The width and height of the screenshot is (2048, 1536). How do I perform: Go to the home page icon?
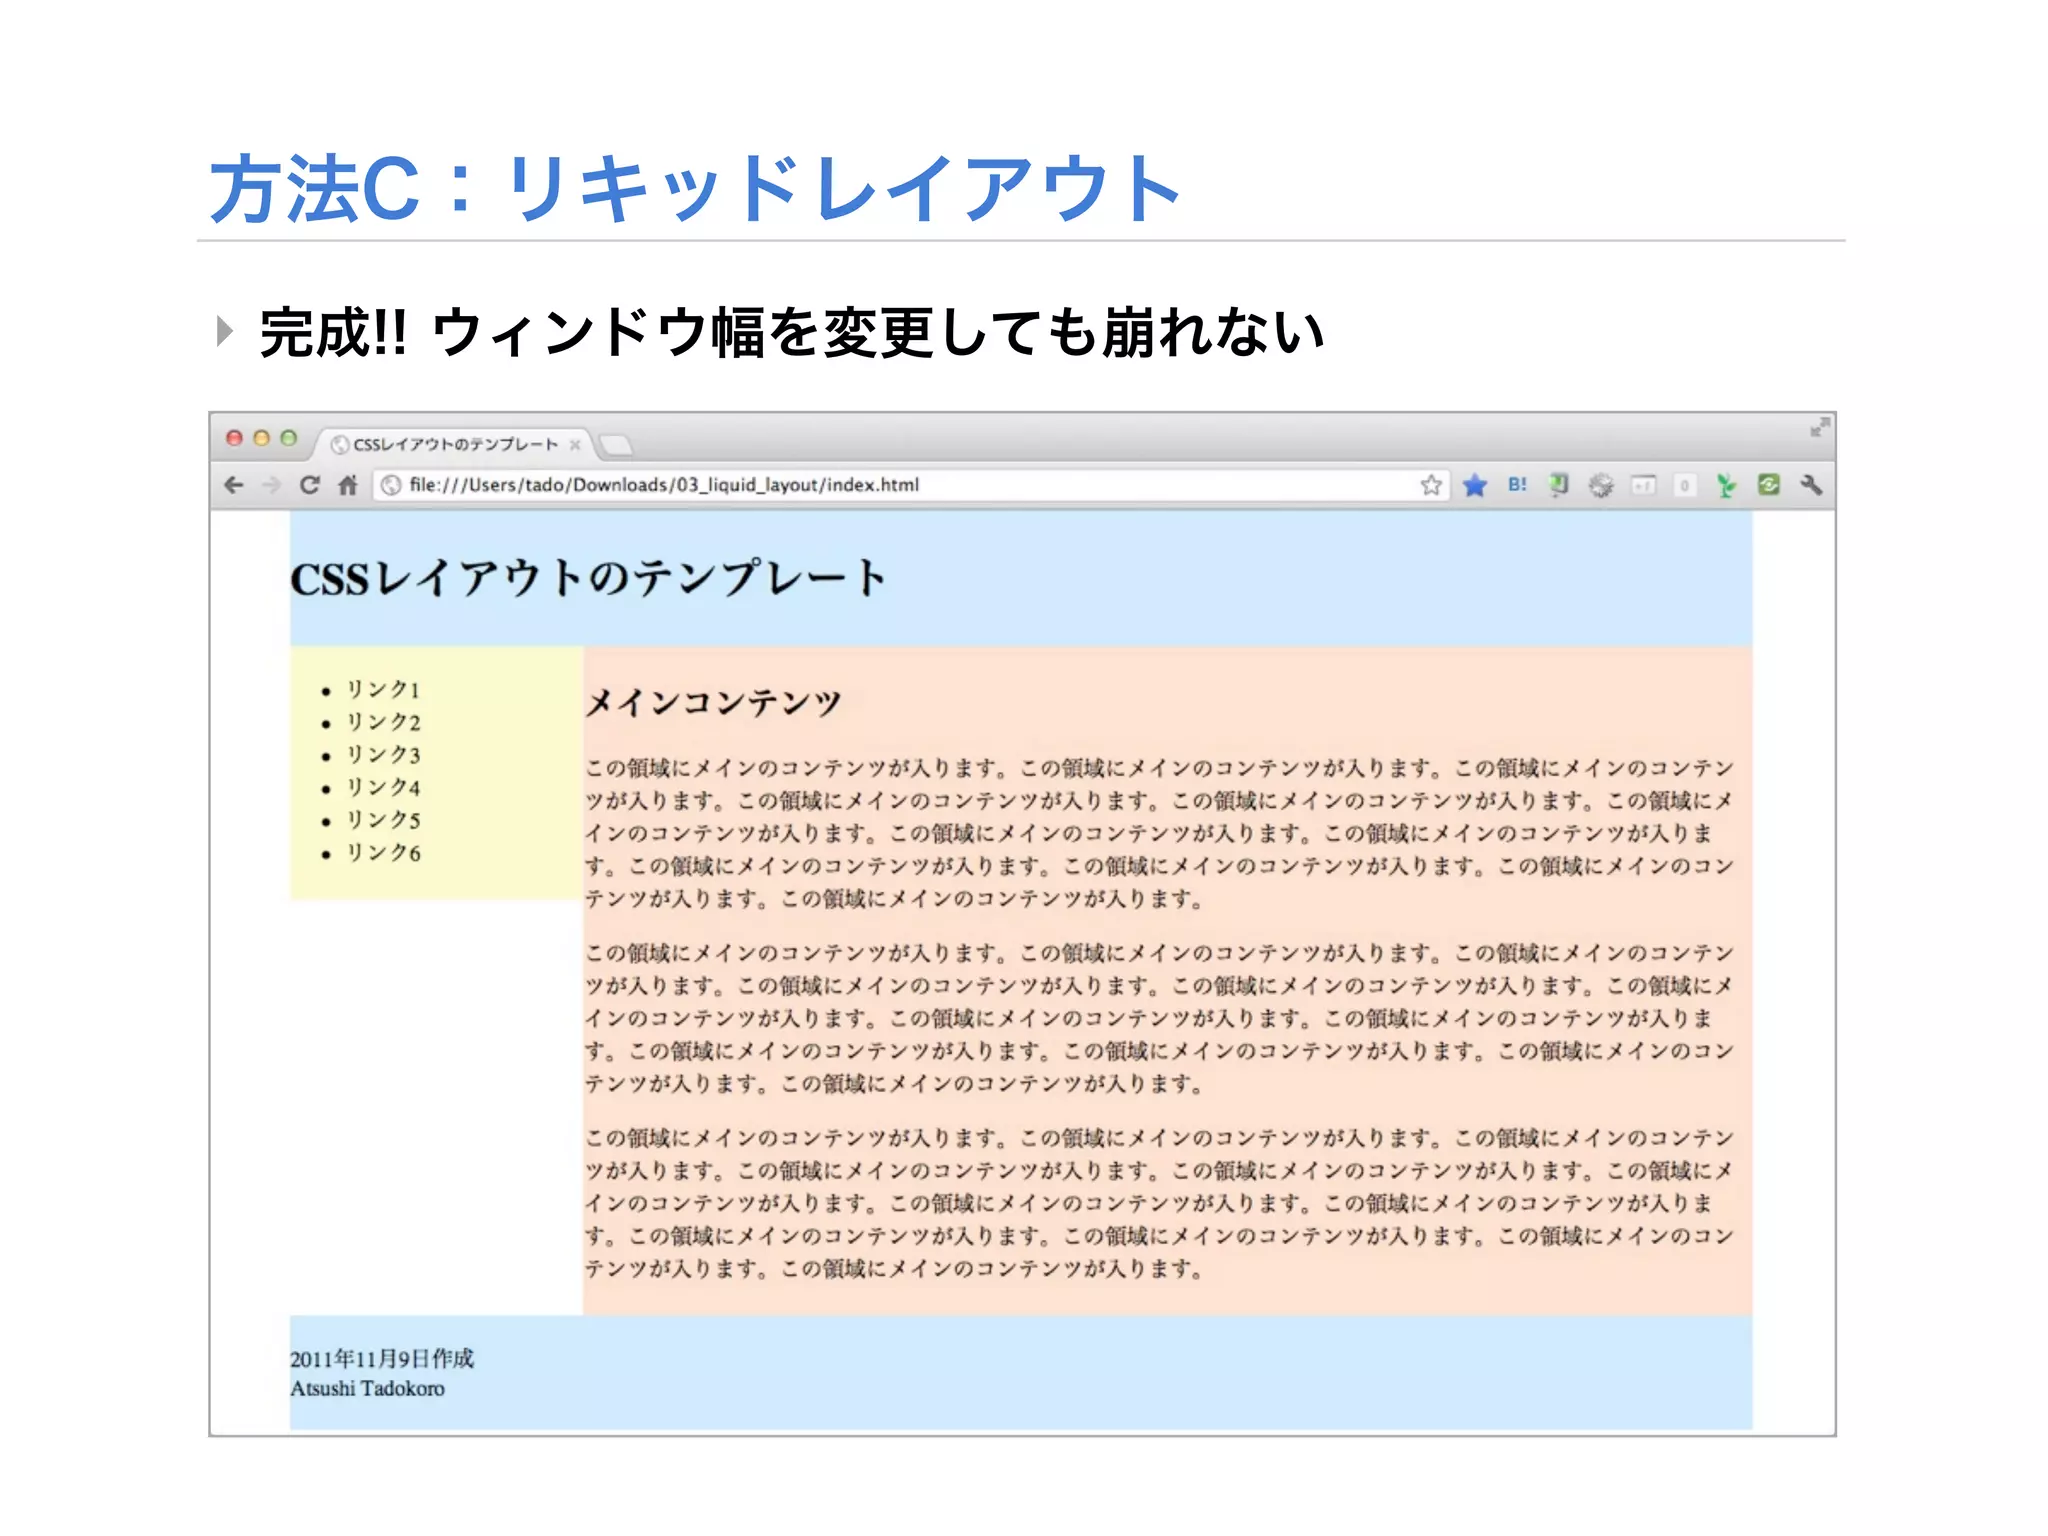(x=347, y=485)
